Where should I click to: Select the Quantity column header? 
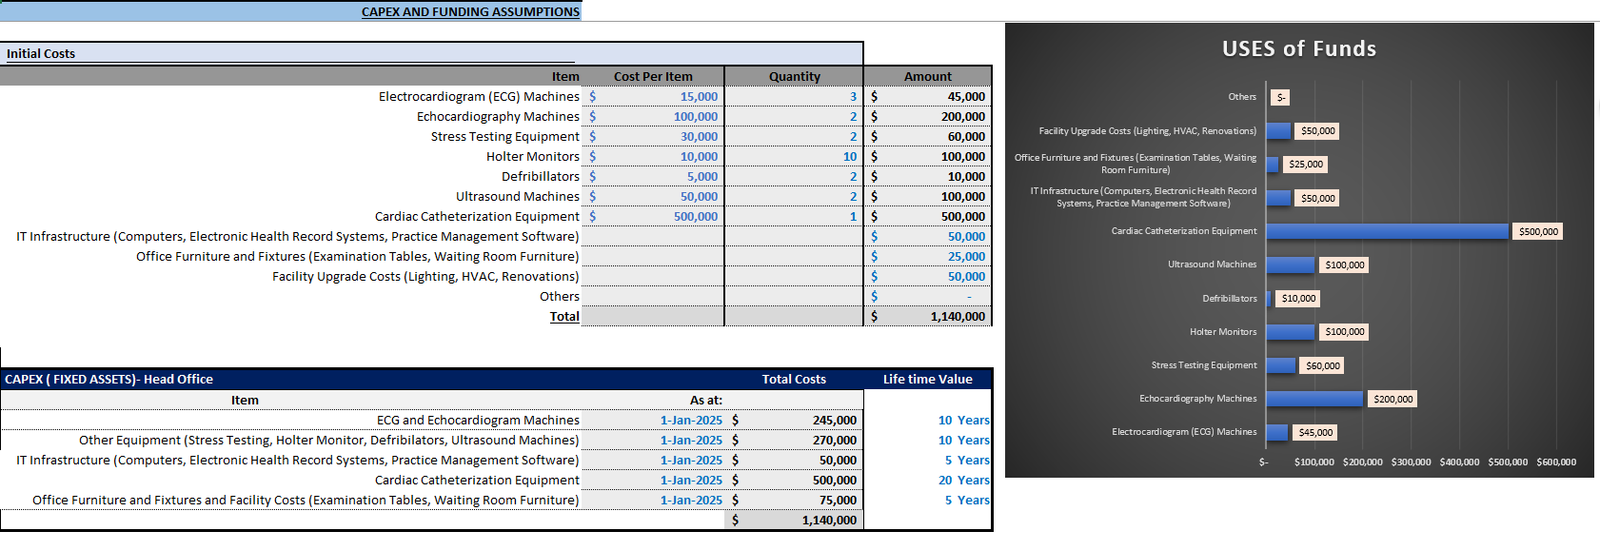coord(794,76)
